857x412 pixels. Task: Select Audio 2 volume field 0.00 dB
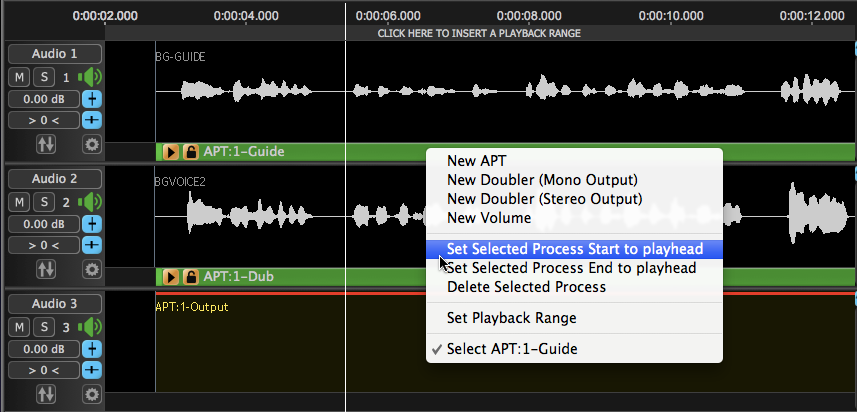pos(44,224)
